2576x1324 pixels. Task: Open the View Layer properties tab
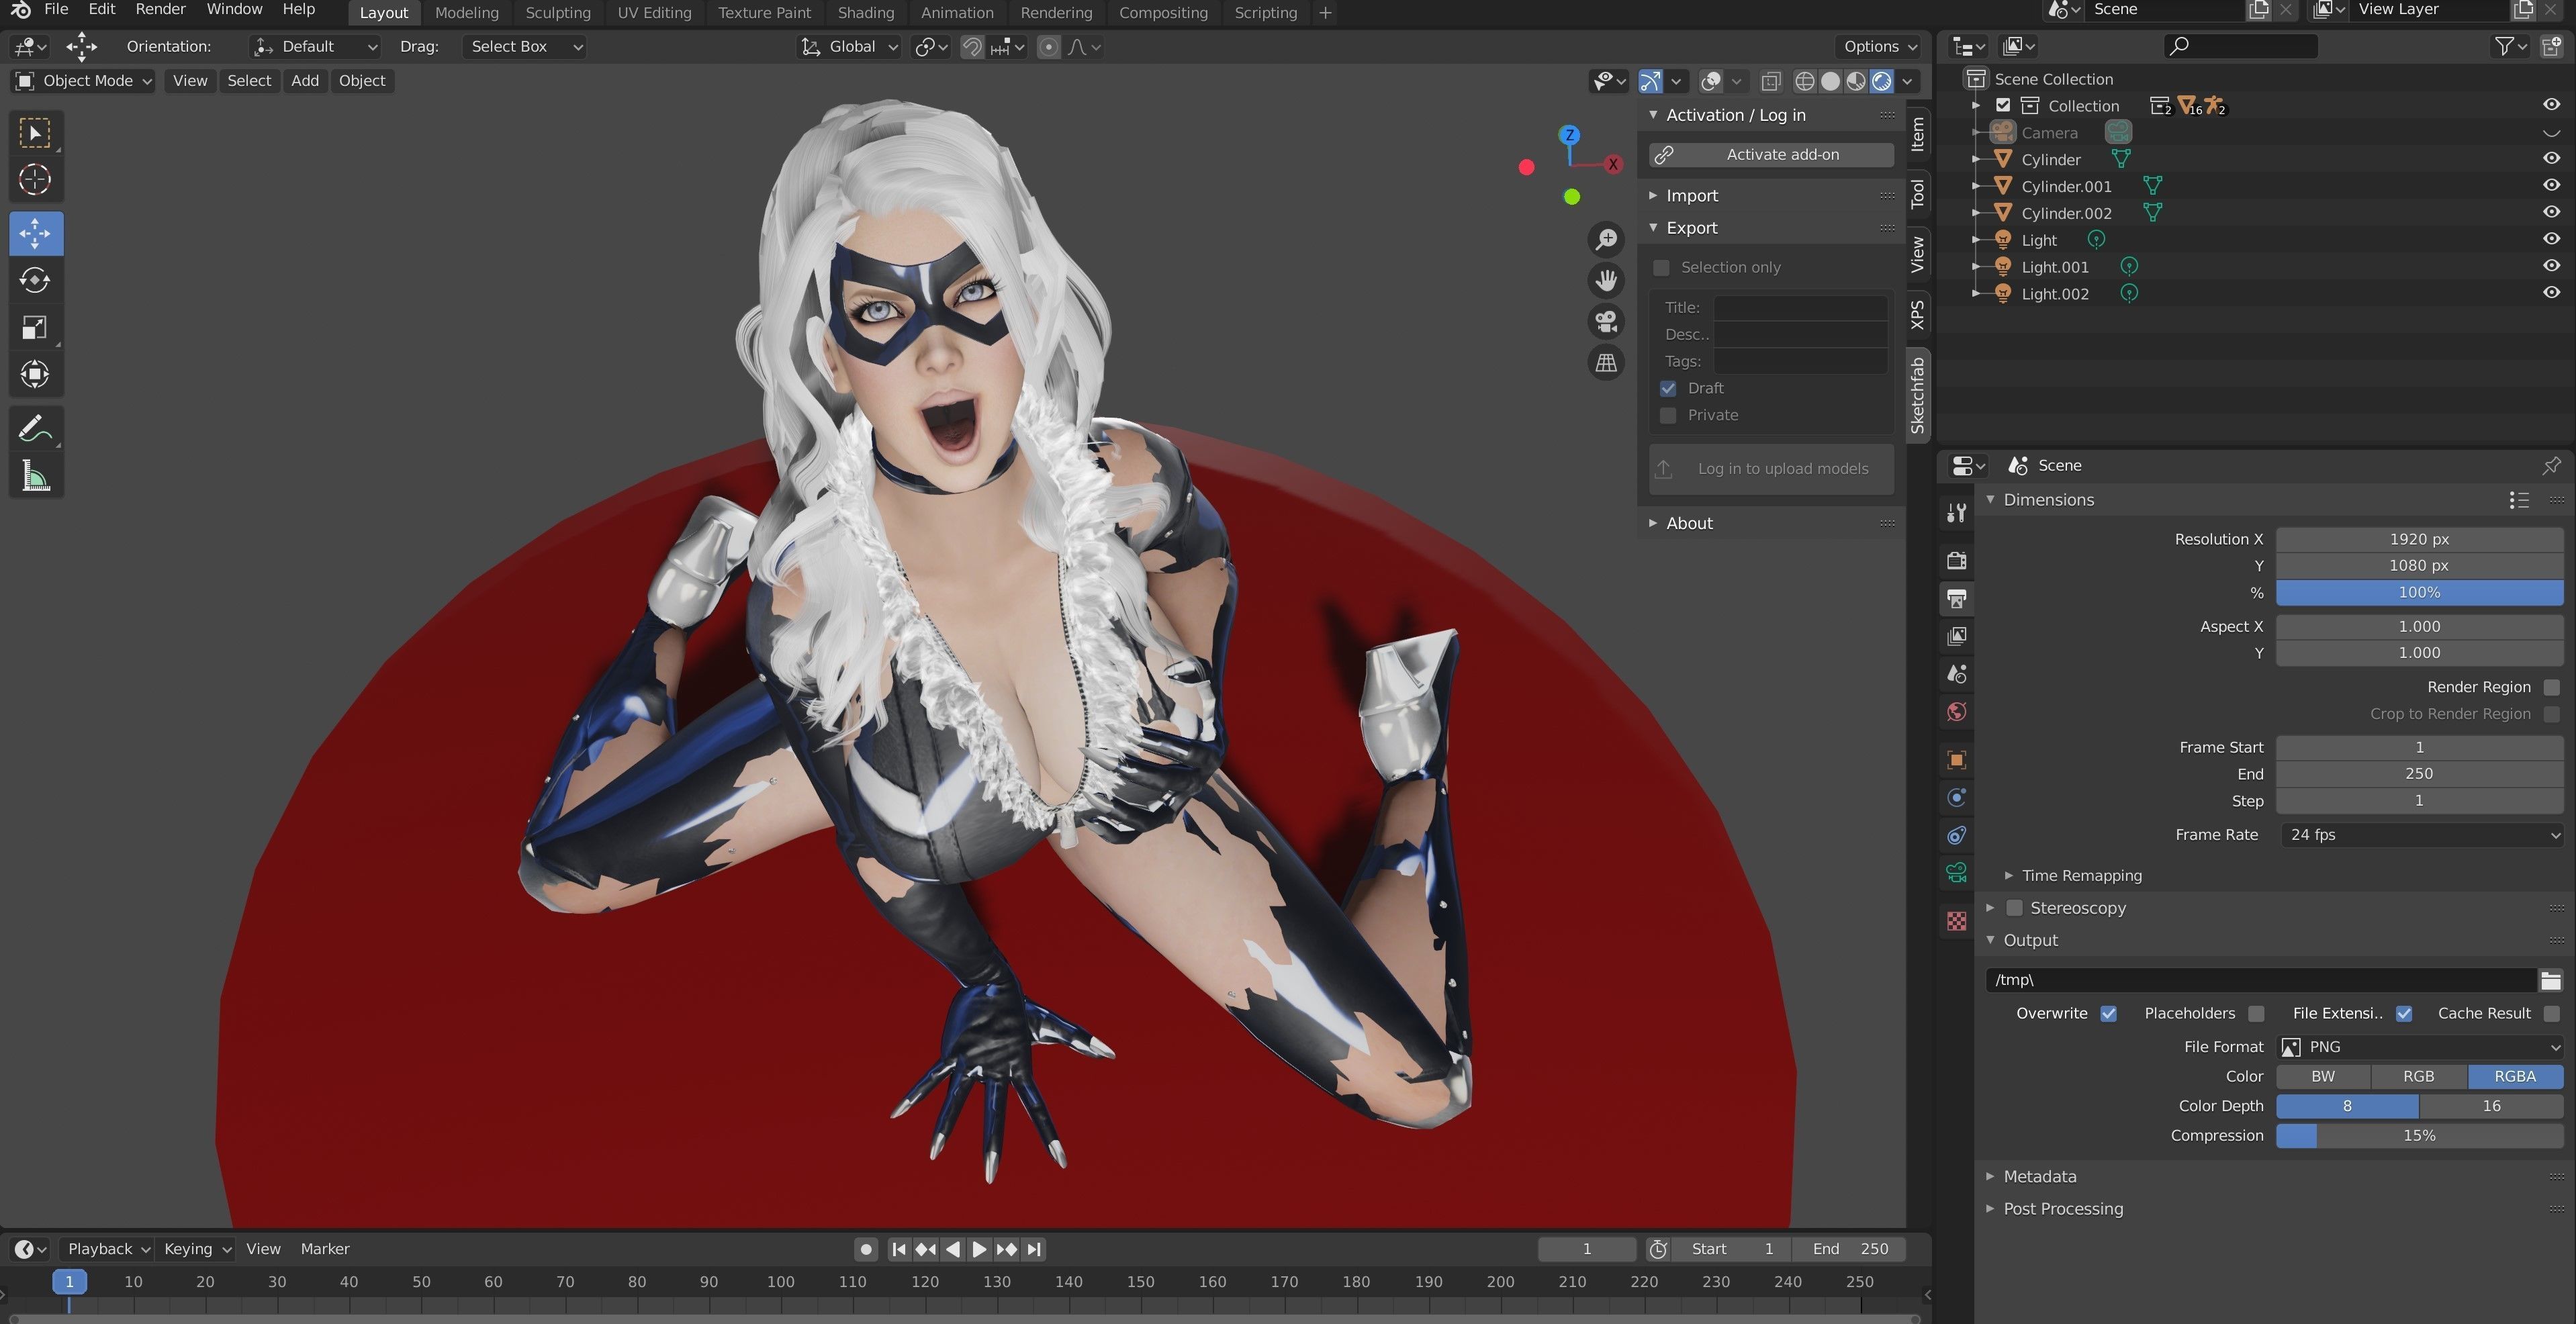pyautogui.click(x=1957, y=636)
